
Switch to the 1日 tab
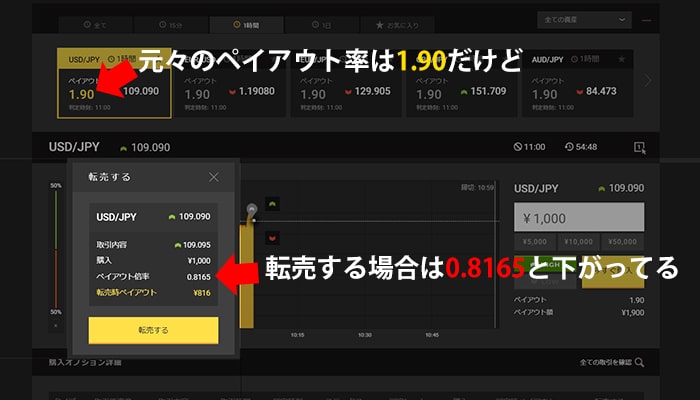pyautogui.click(x=322, y=25)
